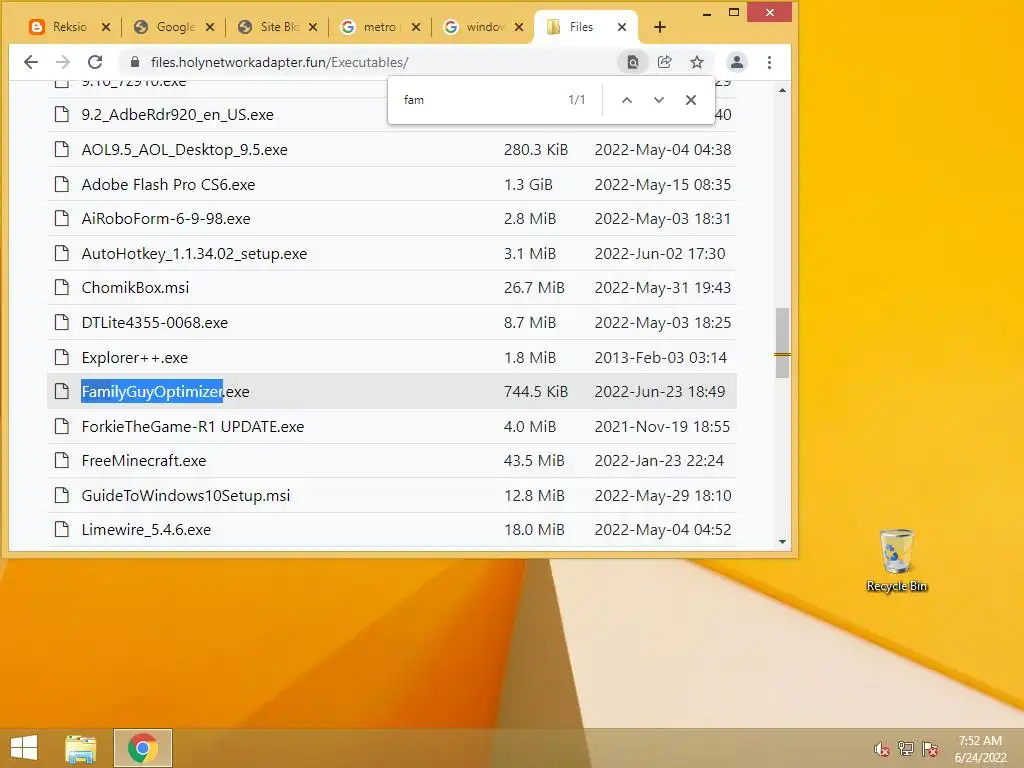Open the Action Center flag icon

(930, 749)
